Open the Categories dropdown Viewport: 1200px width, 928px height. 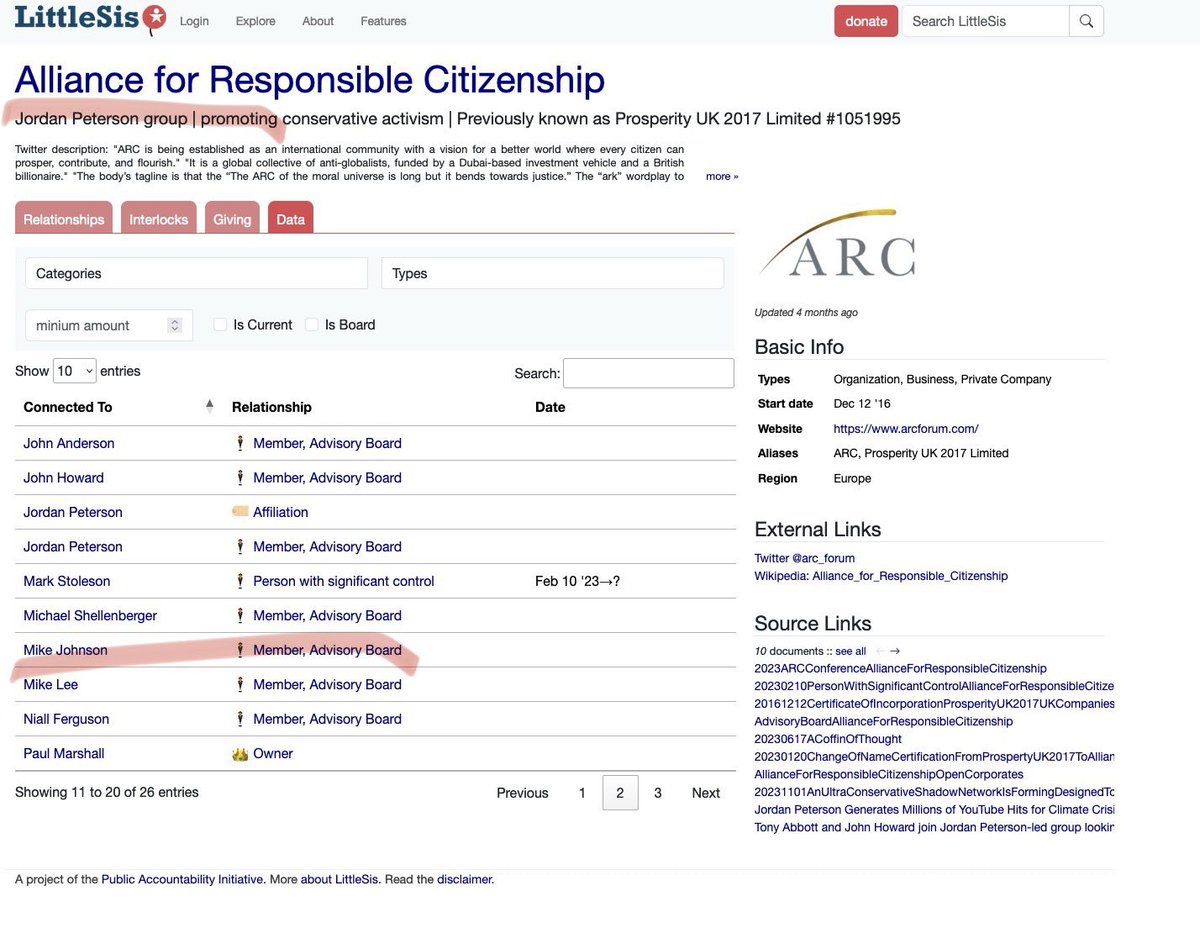tap(196, 273)
